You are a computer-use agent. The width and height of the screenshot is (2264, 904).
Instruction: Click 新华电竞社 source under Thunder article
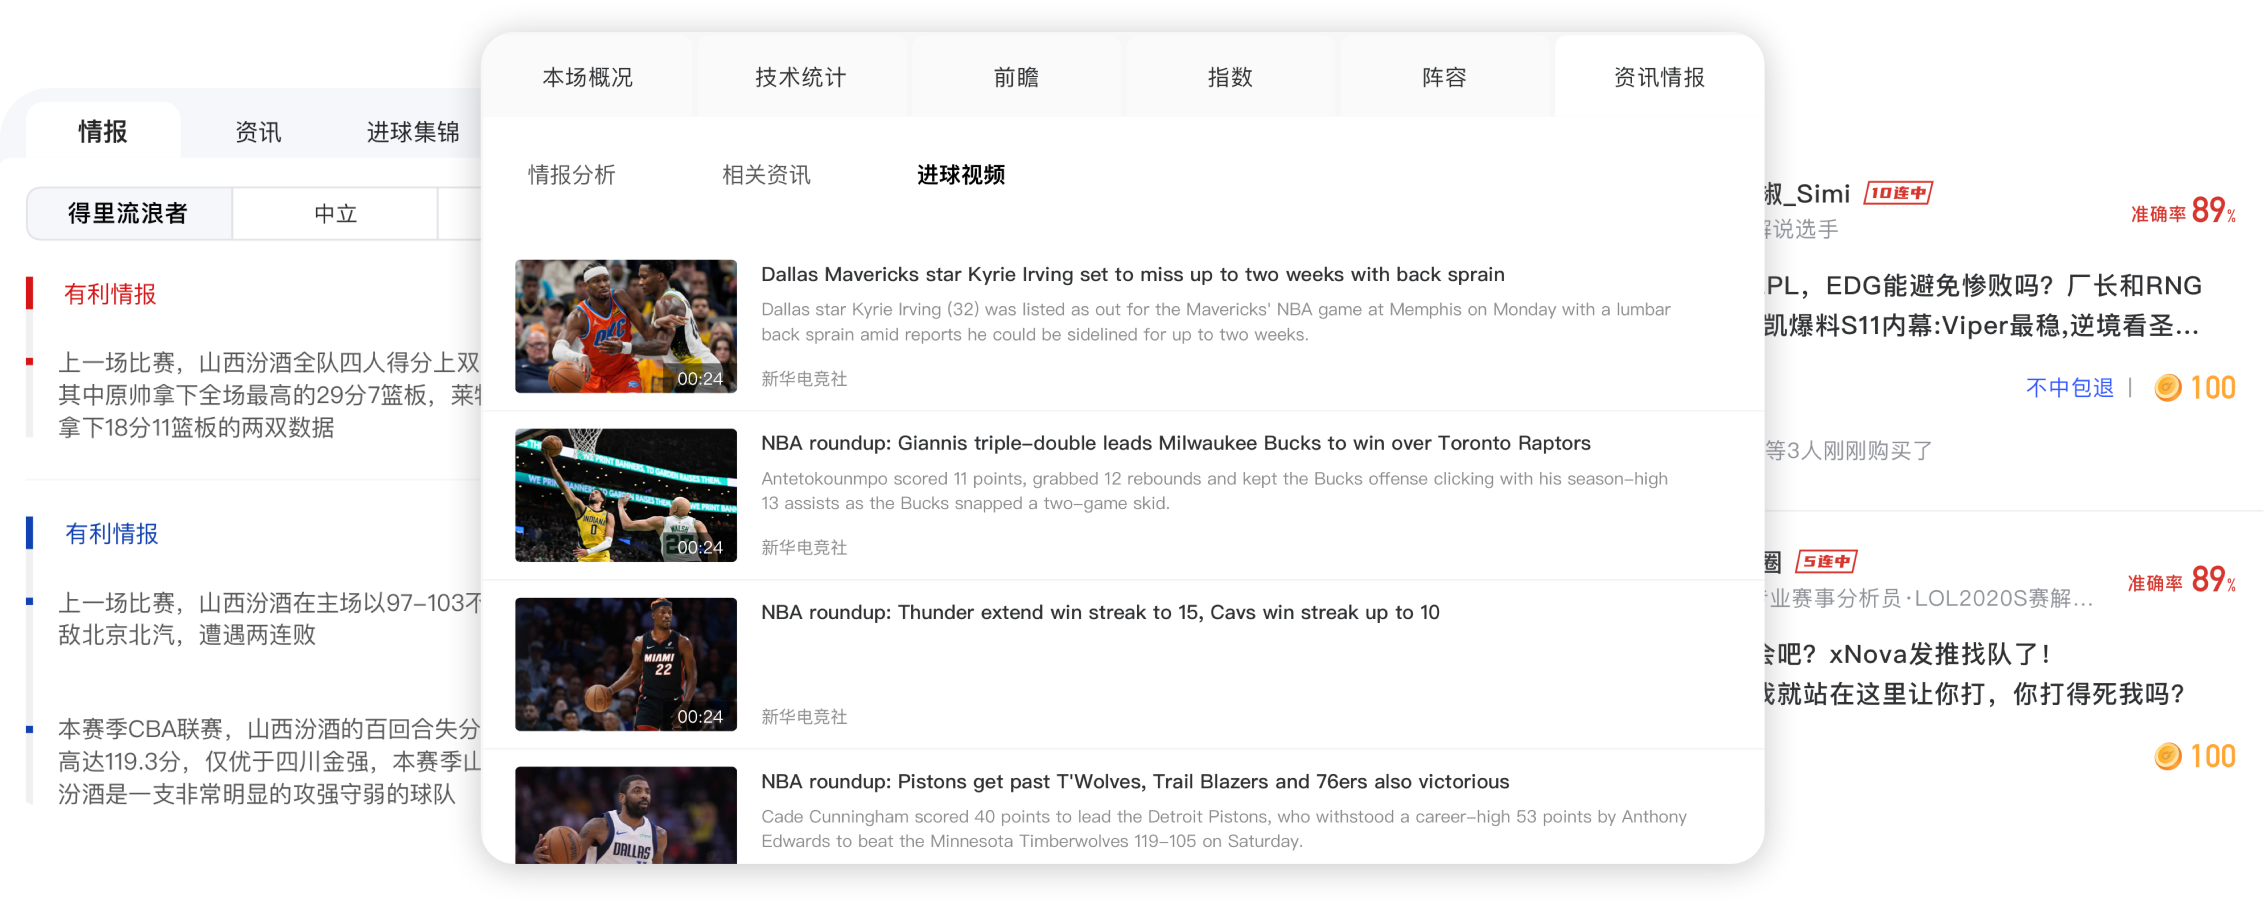804,717
